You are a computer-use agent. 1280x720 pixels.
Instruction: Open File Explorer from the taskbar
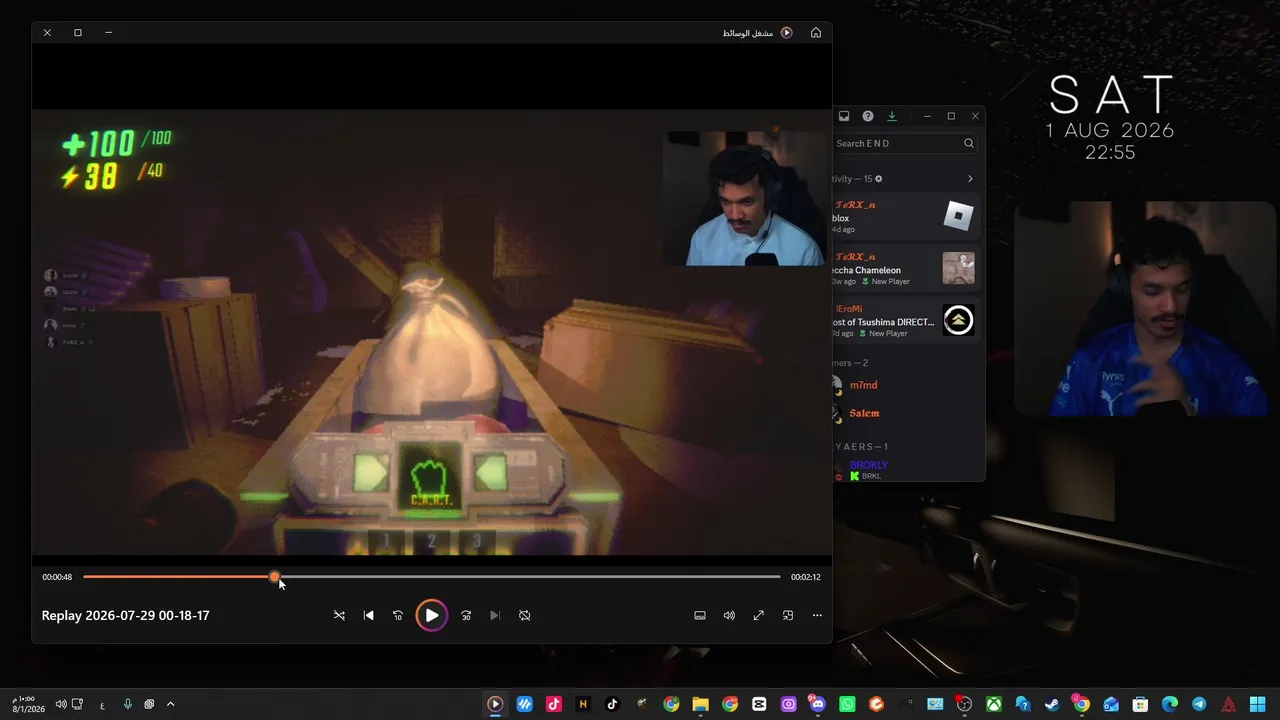coord(700,704)
